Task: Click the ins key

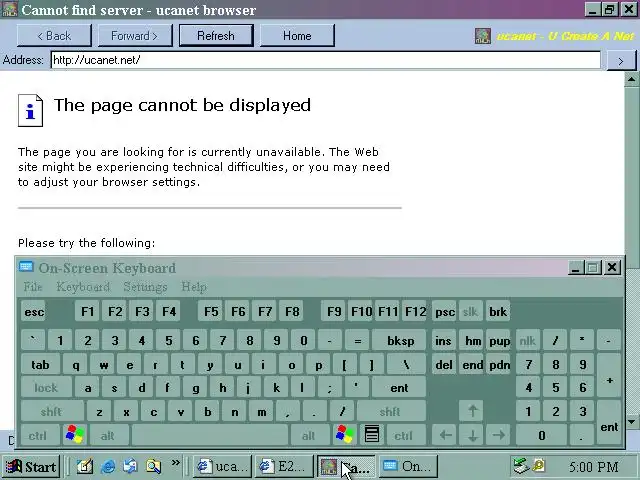Action: point(443,341)
